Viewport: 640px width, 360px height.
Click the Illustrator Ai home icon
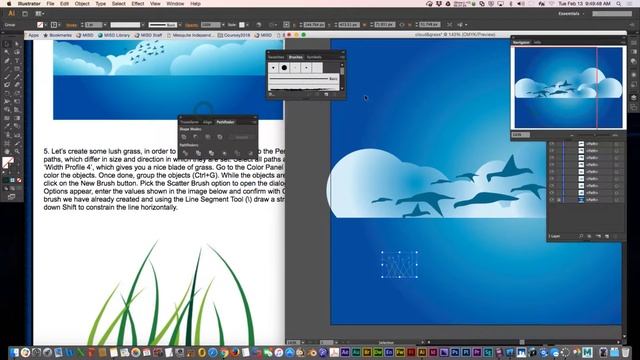[x=11, y=13]
